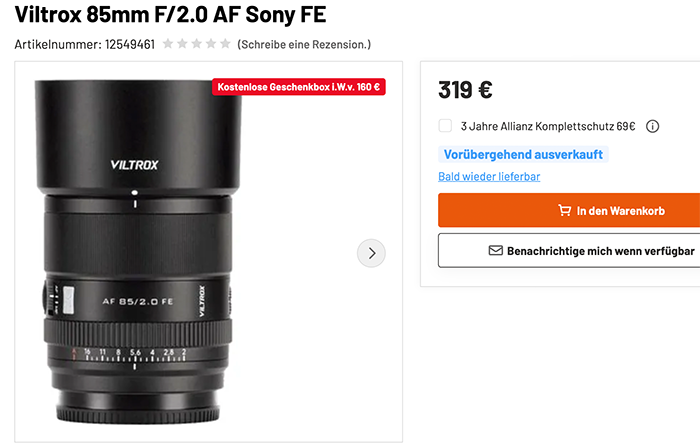Select the third rating star
Image resolution: width=700 pixels, height=444 pixels.
[x=196, y=44]
